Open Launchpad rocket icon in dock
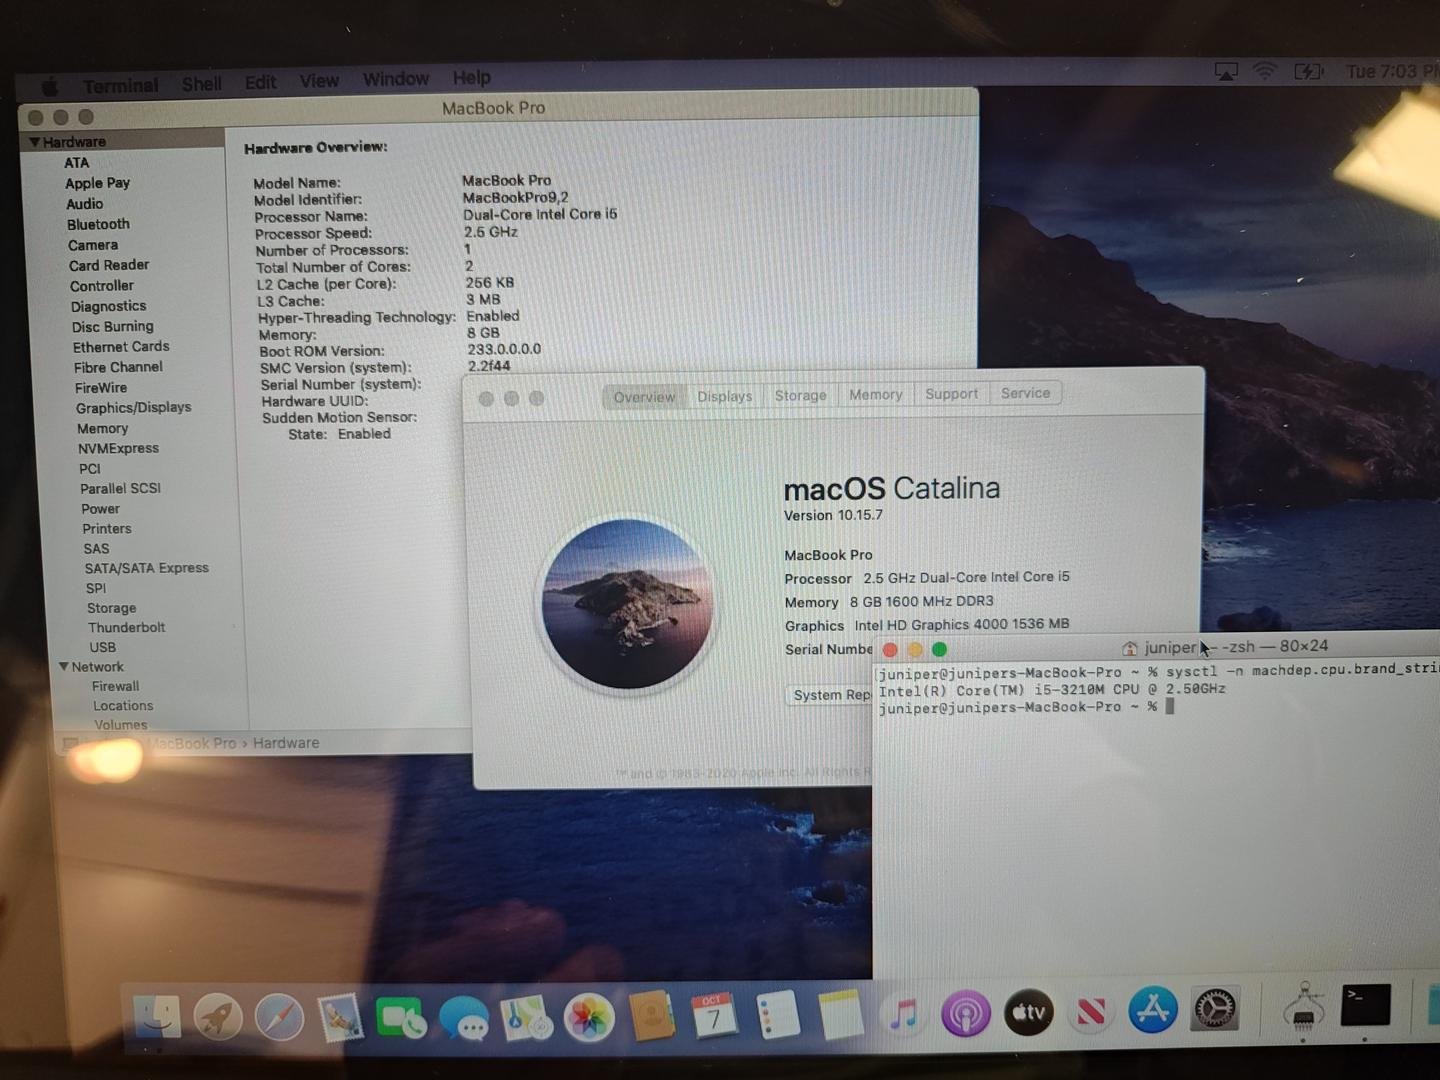The width and height of the screenshot is (1440, 1080). point(217,1017)
